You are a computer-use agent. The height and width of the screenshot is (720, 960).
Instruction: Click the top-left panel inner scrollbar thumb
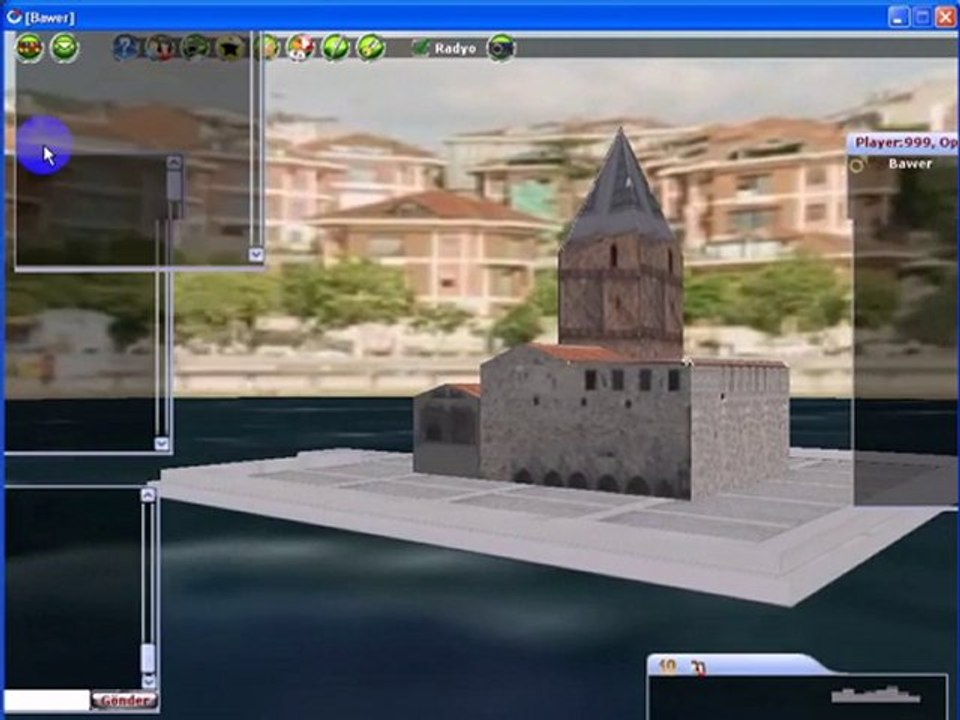tap(174, 186)
